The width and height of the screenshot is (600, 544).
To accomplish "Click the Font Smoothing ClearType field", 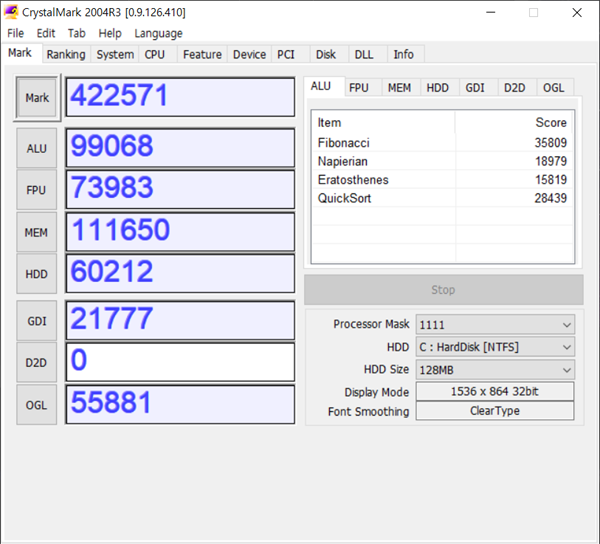I will [x=495, y=410].
